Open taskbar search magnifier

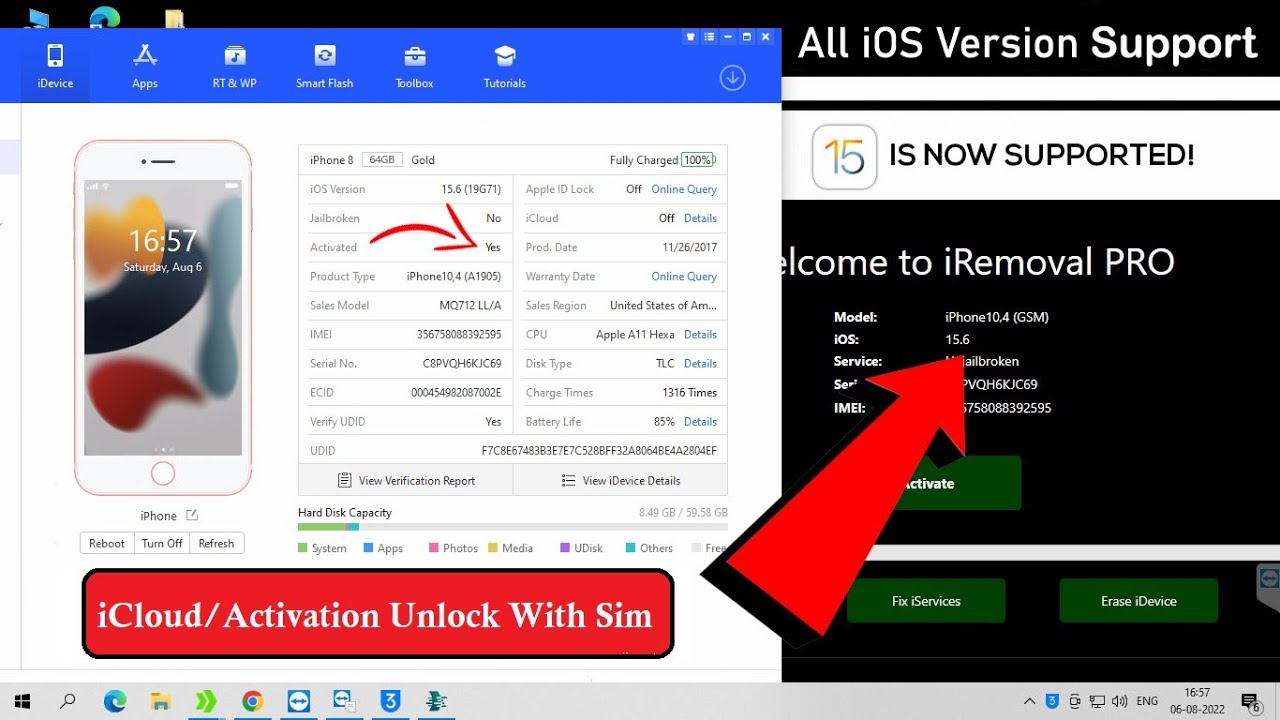click(x=68, y=701)
